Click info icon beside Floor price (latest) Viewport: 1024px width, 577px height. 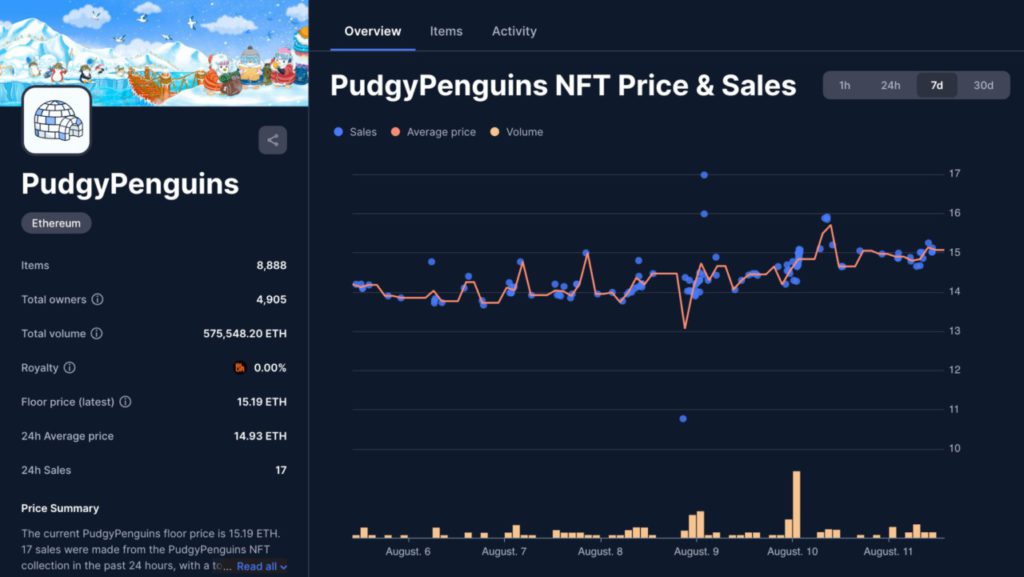coord(125,402)
